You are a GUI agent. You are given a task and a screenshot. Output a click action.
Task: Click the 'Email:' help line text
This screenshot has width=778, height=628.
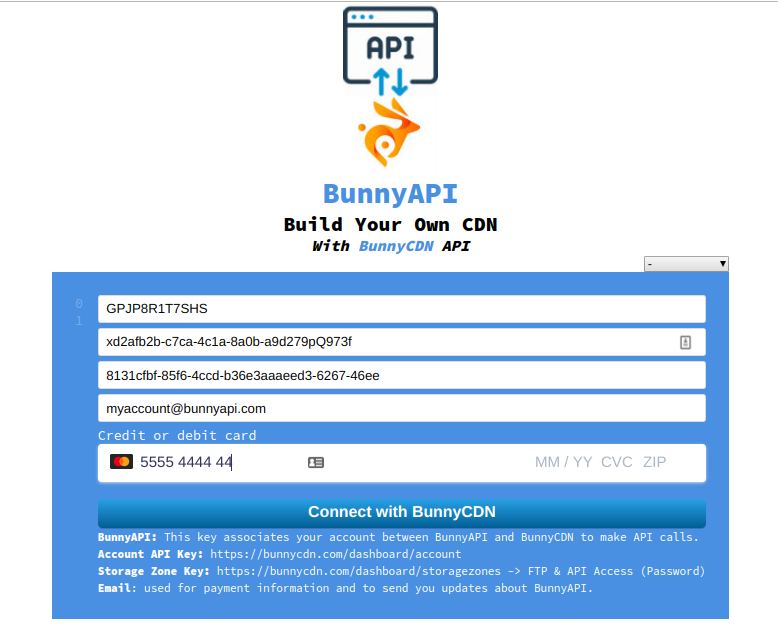pos(345,588)
